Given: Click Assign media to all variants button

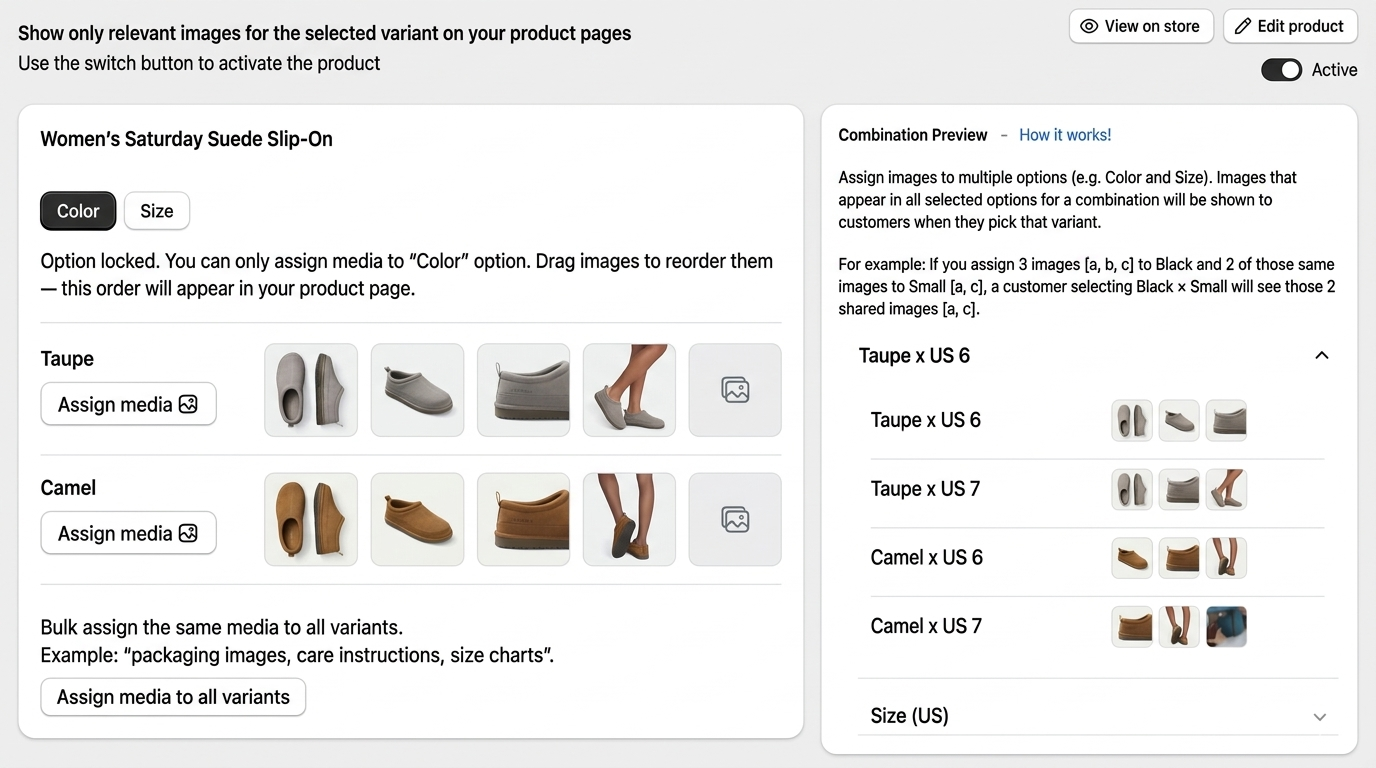Looking at the screenshot, I should click(173, 697).
